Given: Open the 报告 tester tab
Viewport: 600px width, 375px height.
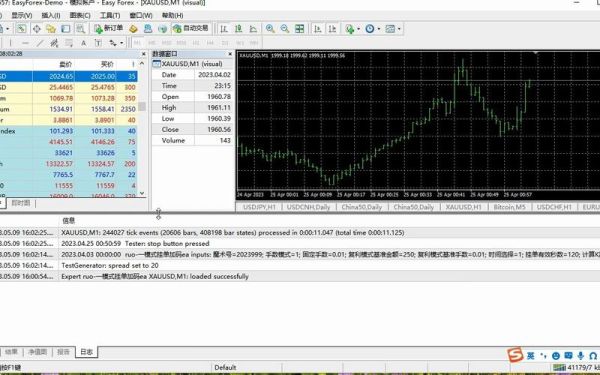Looking at the screenshot, I should coord(63,352).
